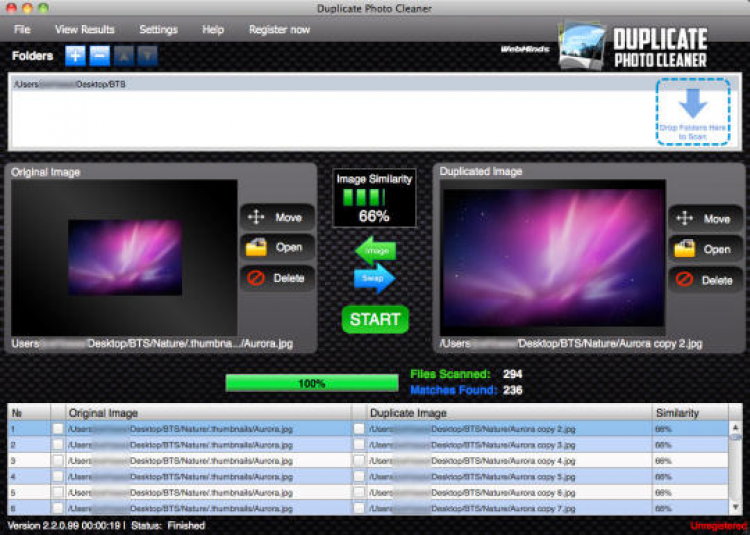The image size is (750, 535).
Task: Click the Original Image column header
Action: pos(208,413)
